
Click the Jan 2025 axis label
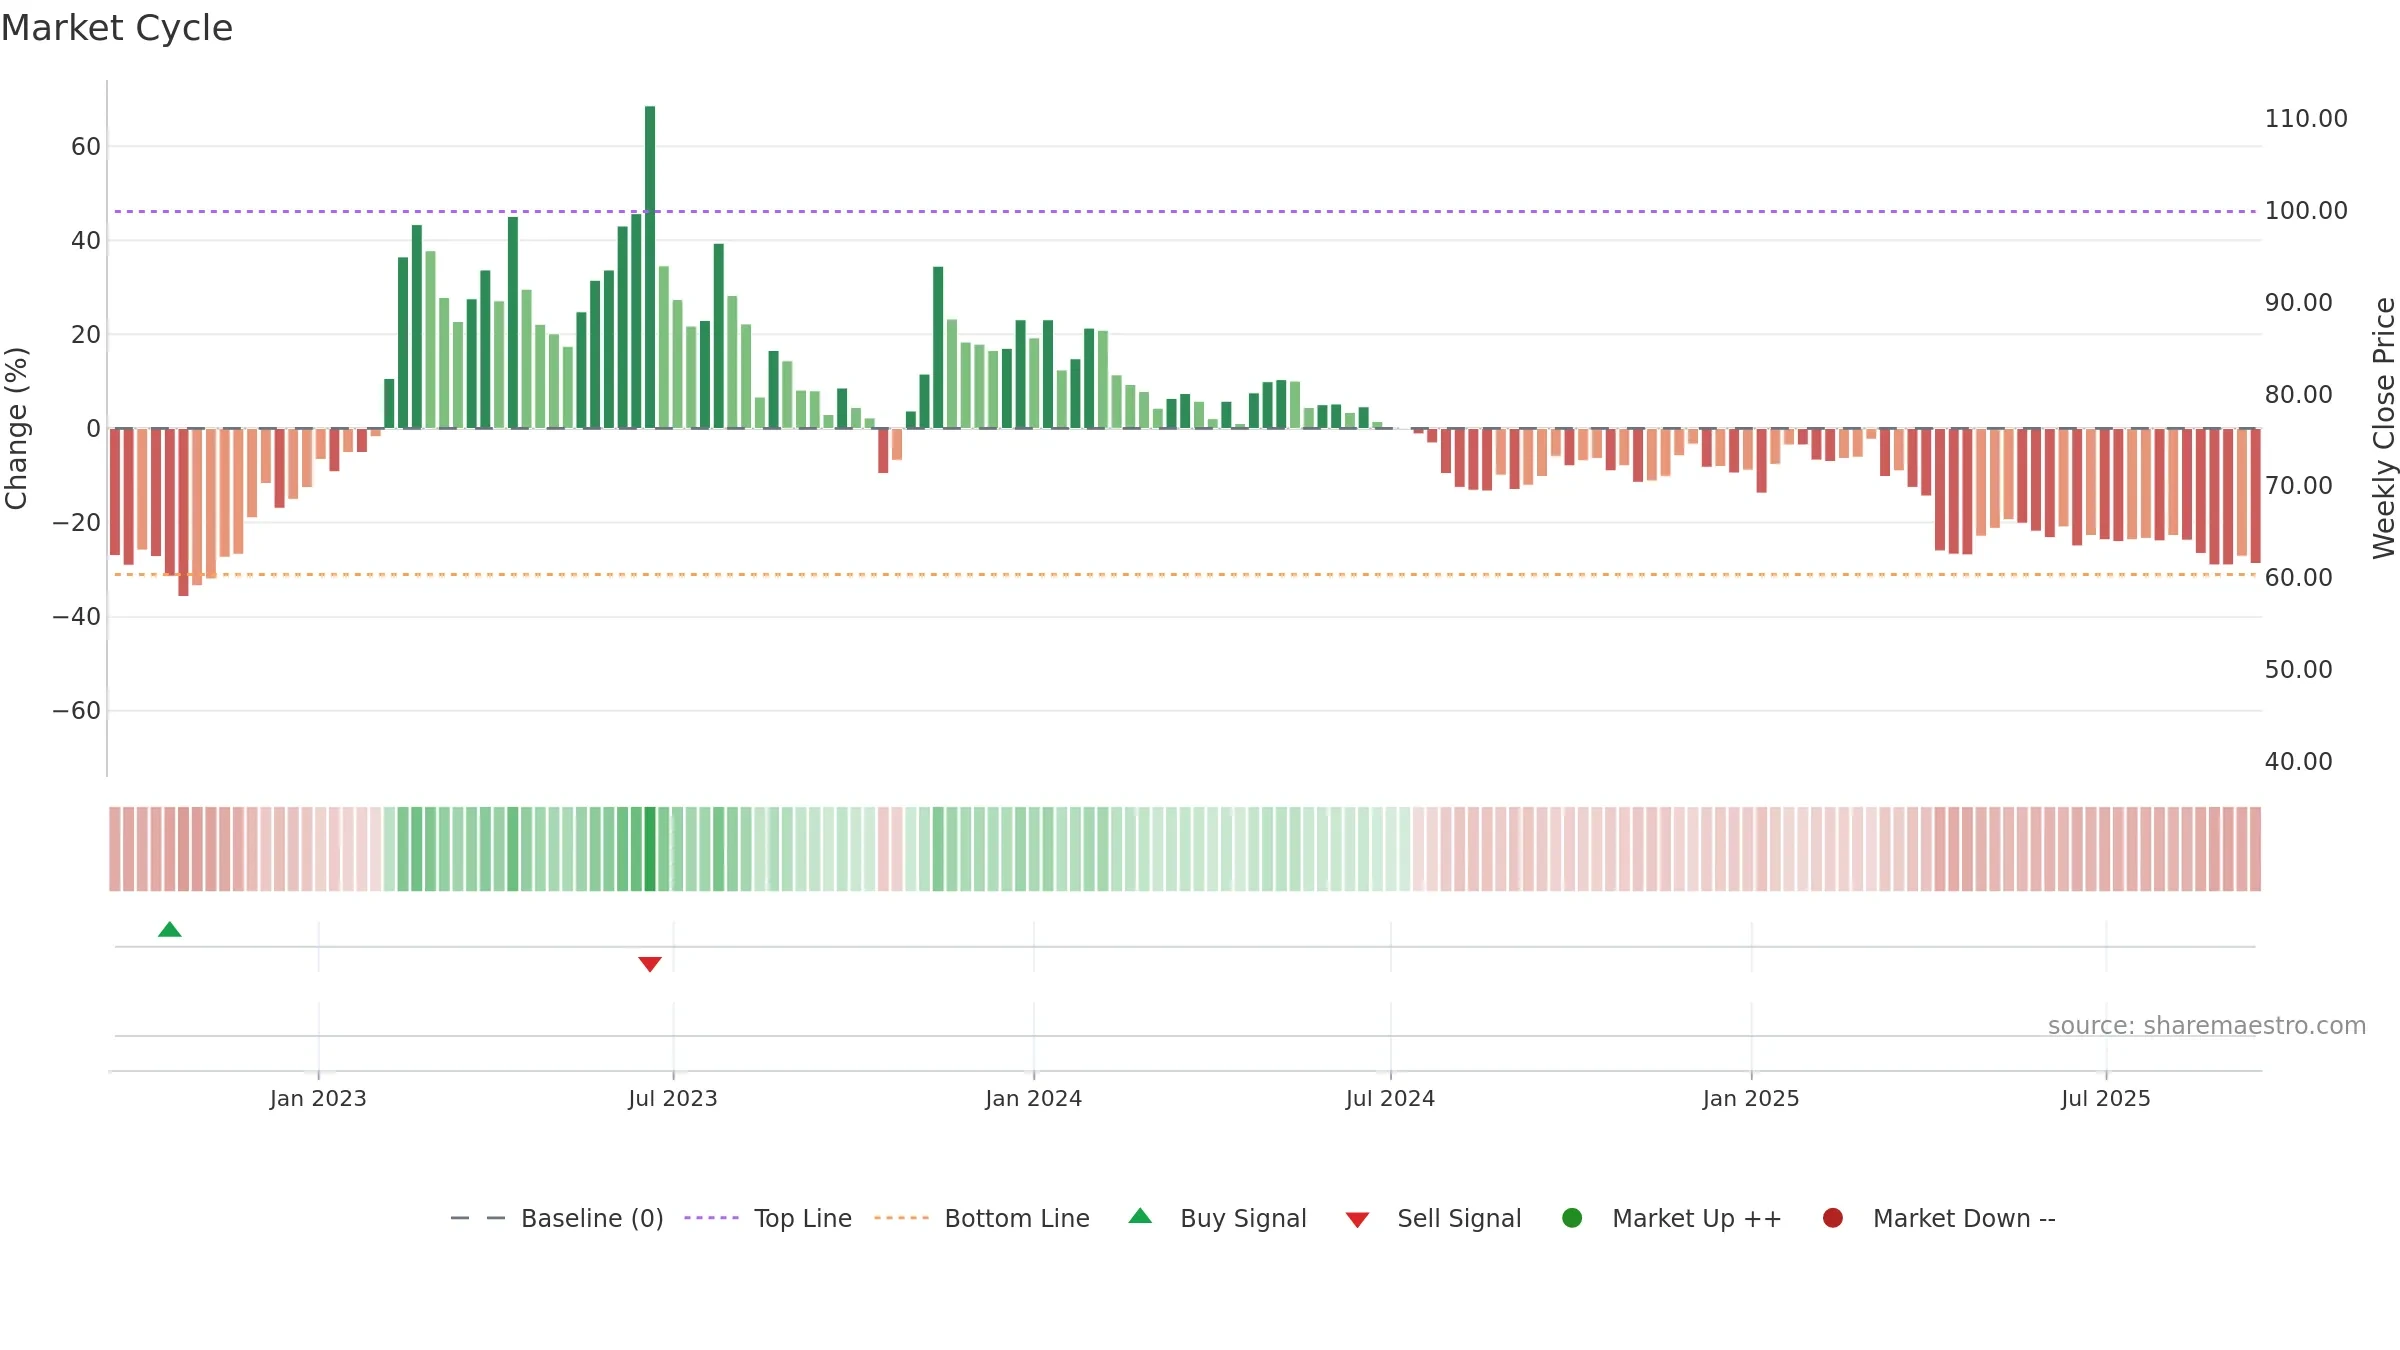1751,1099
